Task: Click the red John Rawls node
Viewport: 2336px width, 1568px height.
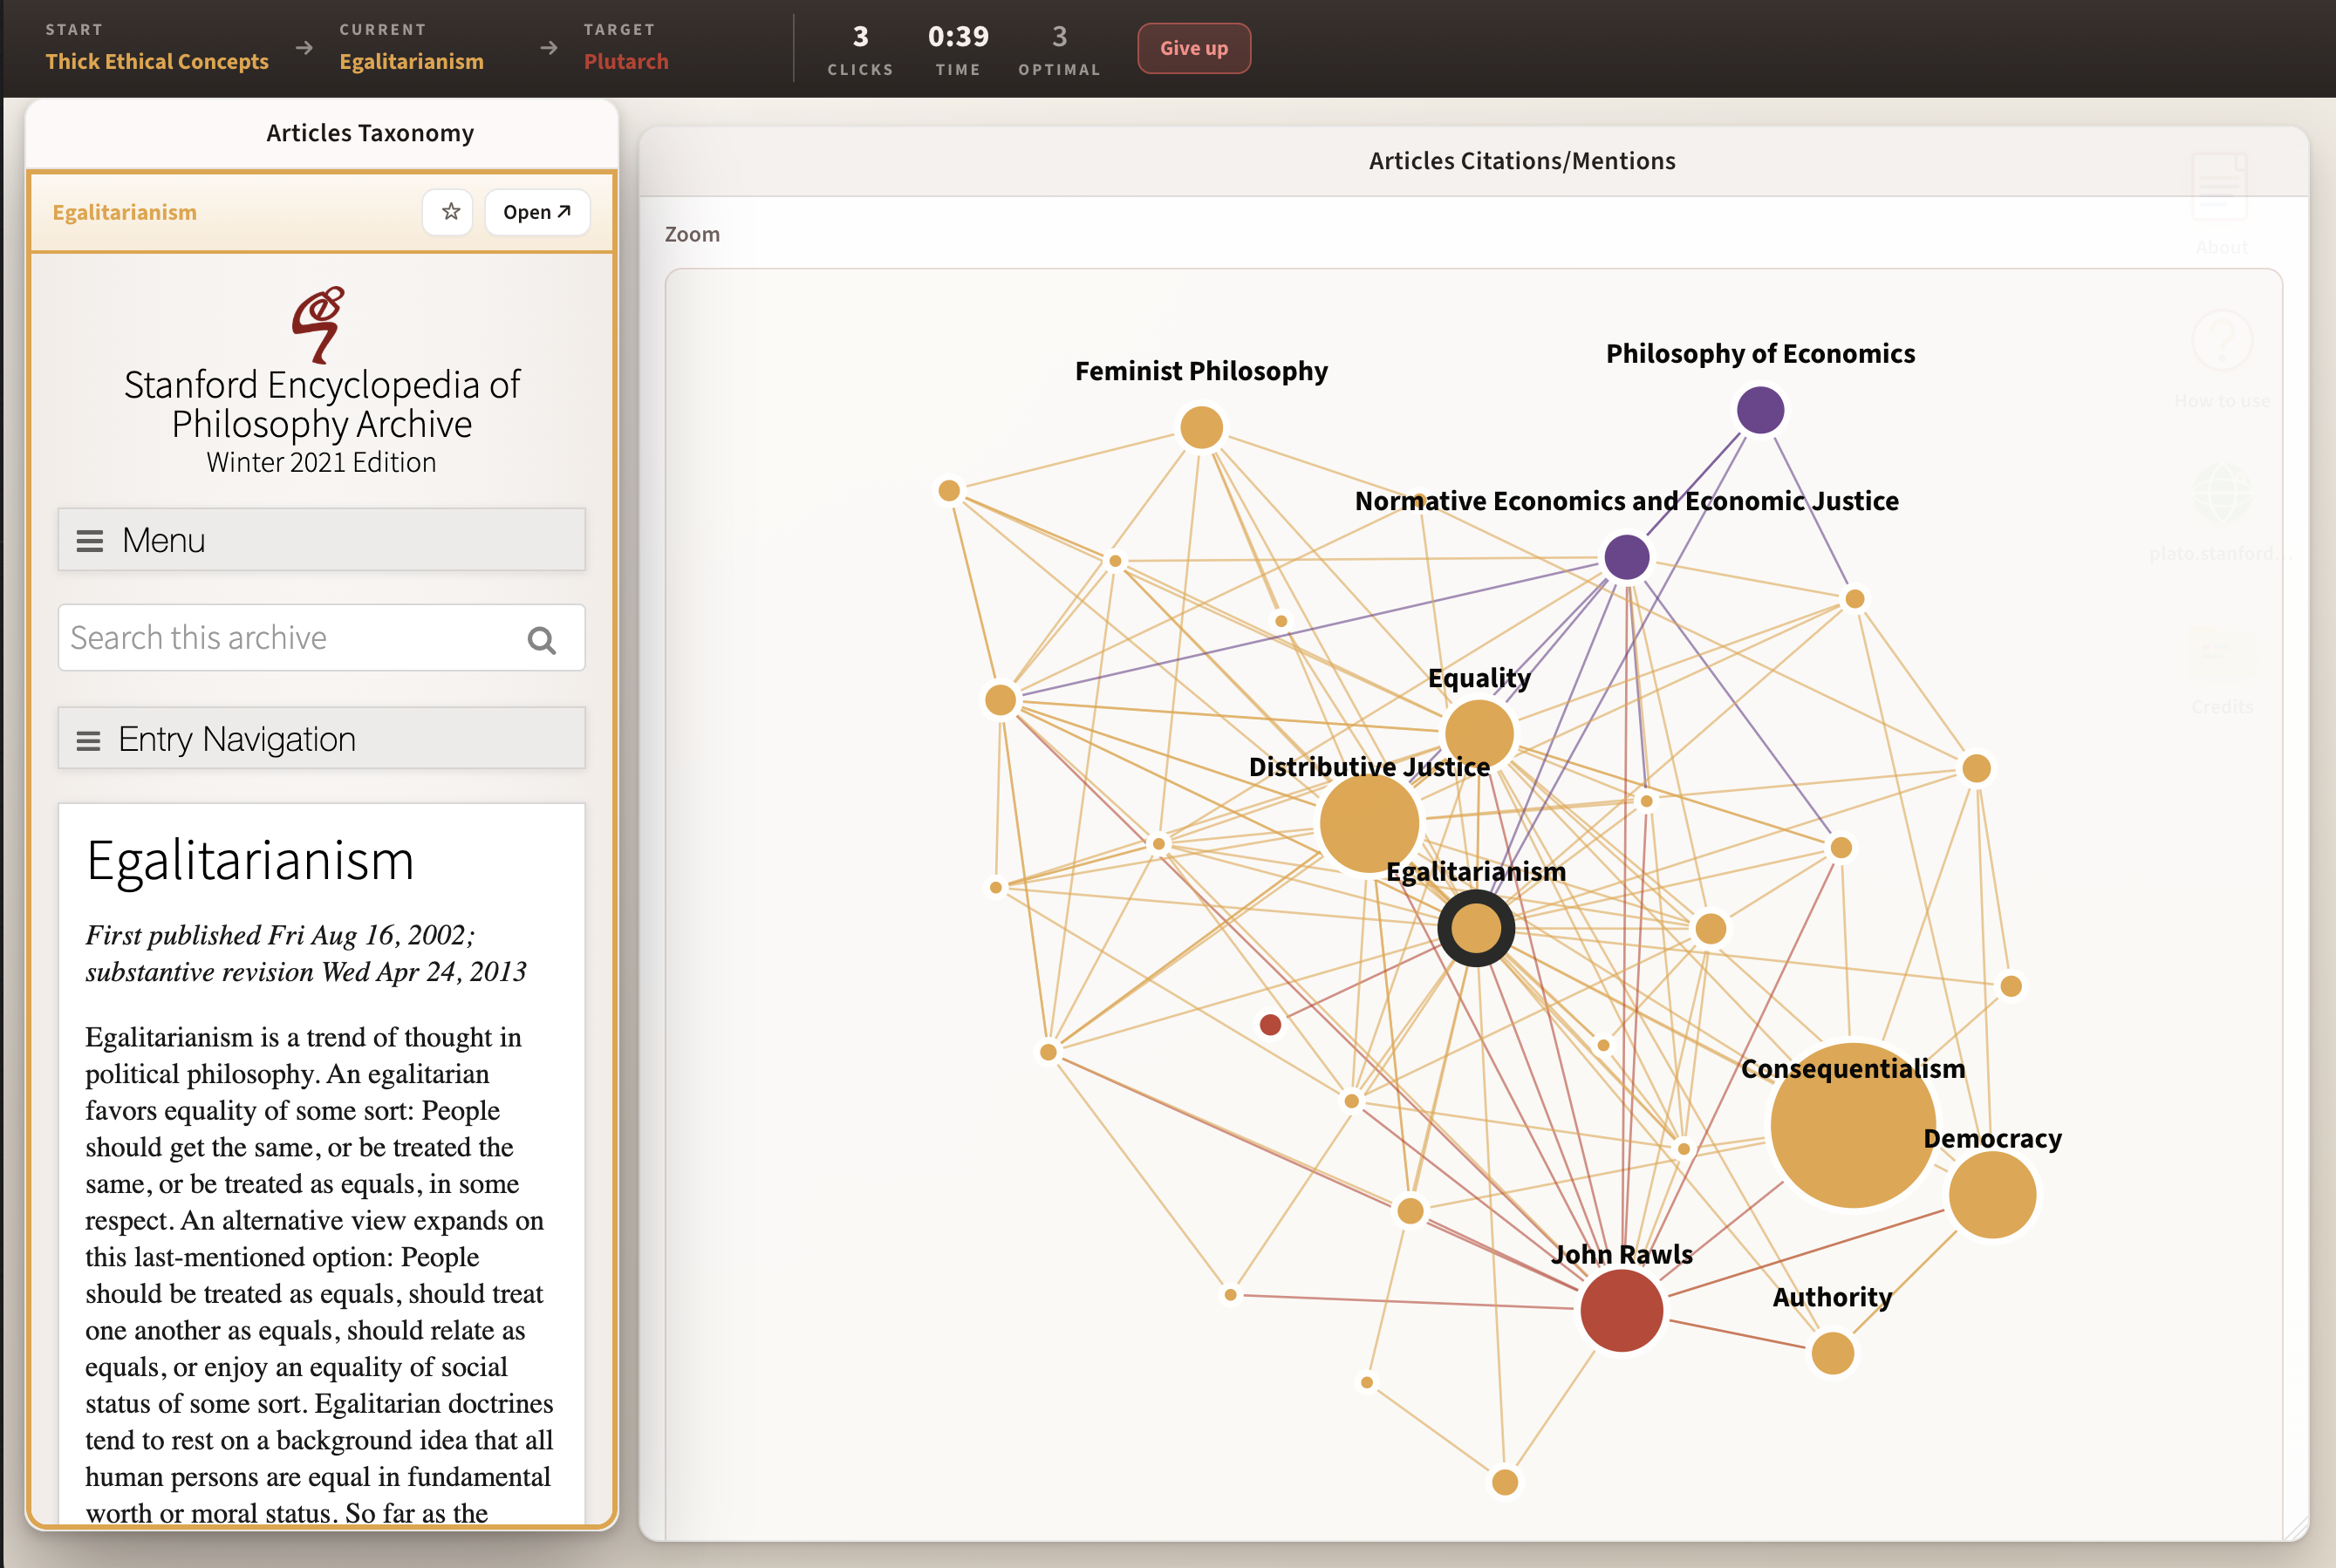Action: coord(1621,1310)
